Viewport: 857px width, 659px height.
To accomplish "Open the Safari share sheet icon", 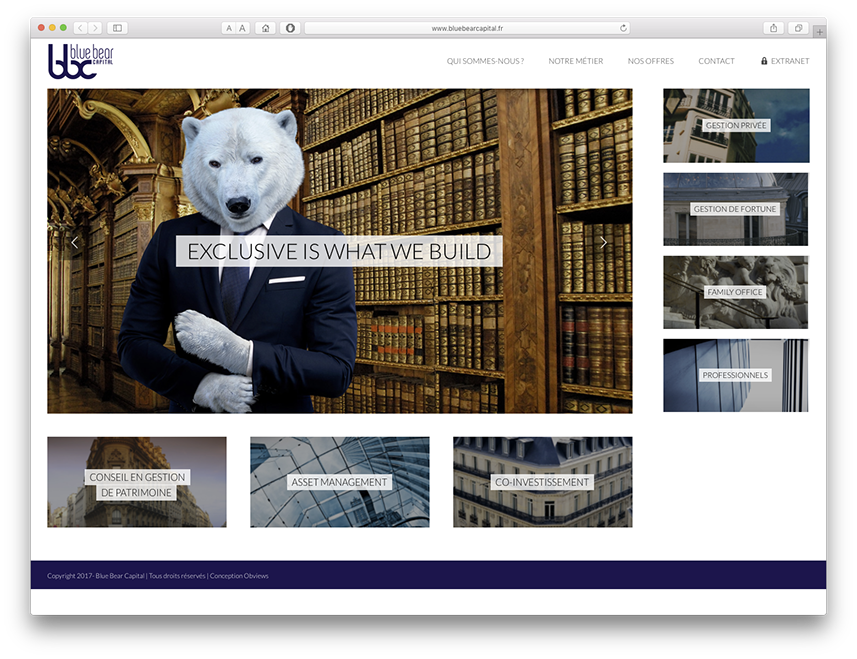I will click(x=773, y=28).
